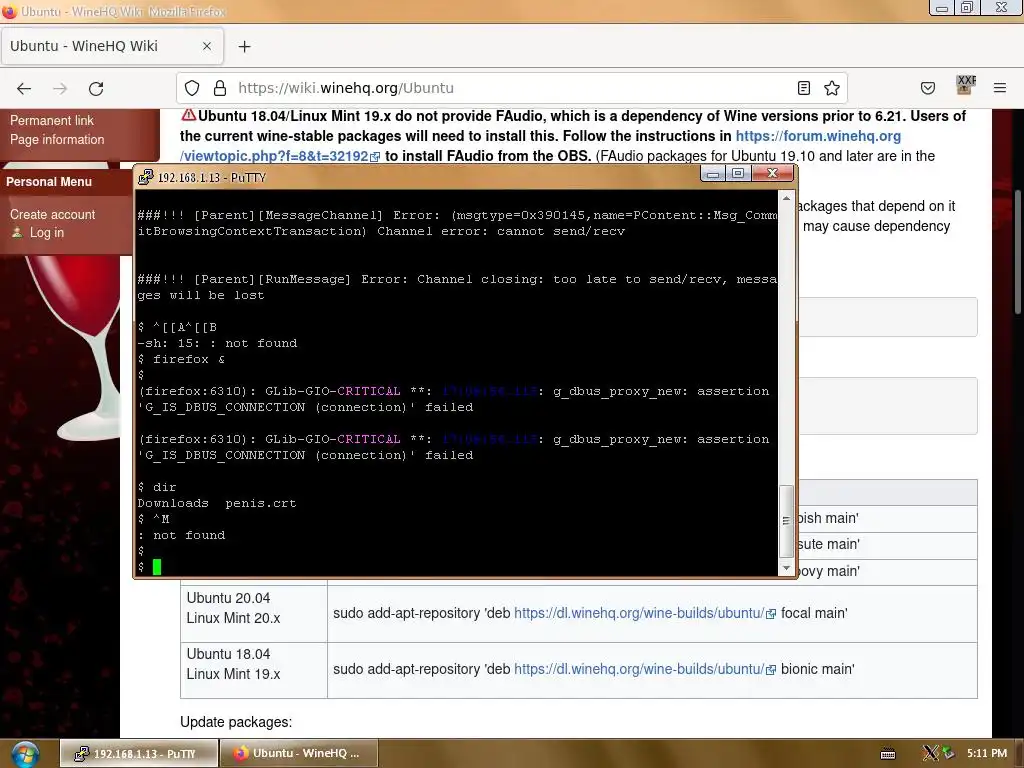Open Page information sidebar link
Screen dimensions: 1024x768
click(x=57, y=139)
